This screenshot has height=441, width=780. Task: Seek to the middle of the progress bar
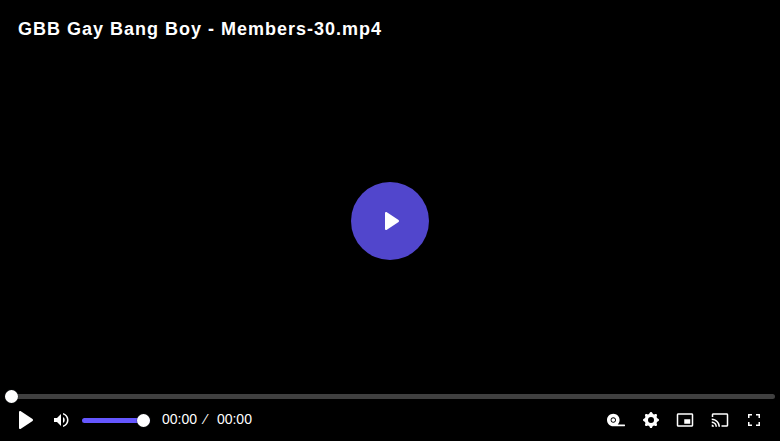[x=390, y=396]
